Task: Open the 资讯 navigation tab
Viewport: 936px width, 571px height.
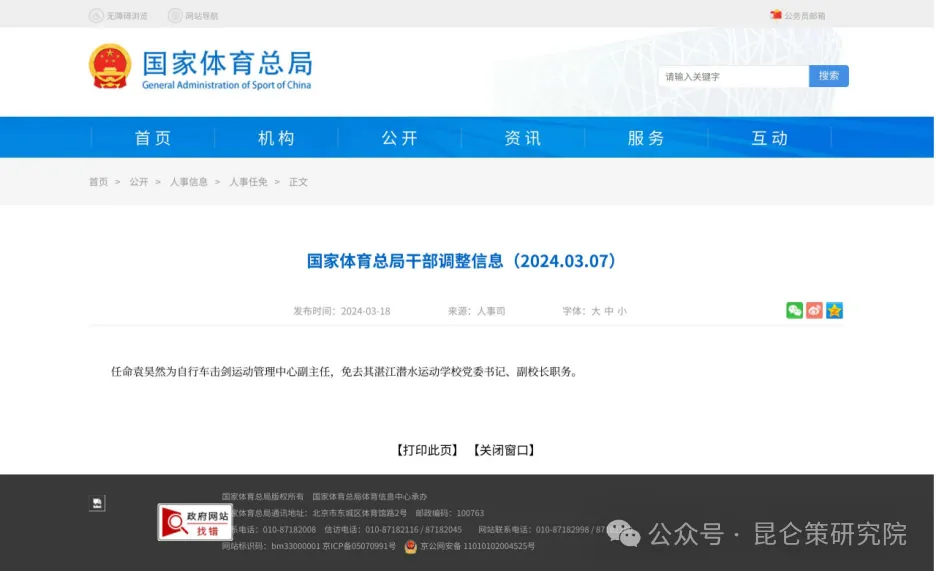Action: pos(523,138)
